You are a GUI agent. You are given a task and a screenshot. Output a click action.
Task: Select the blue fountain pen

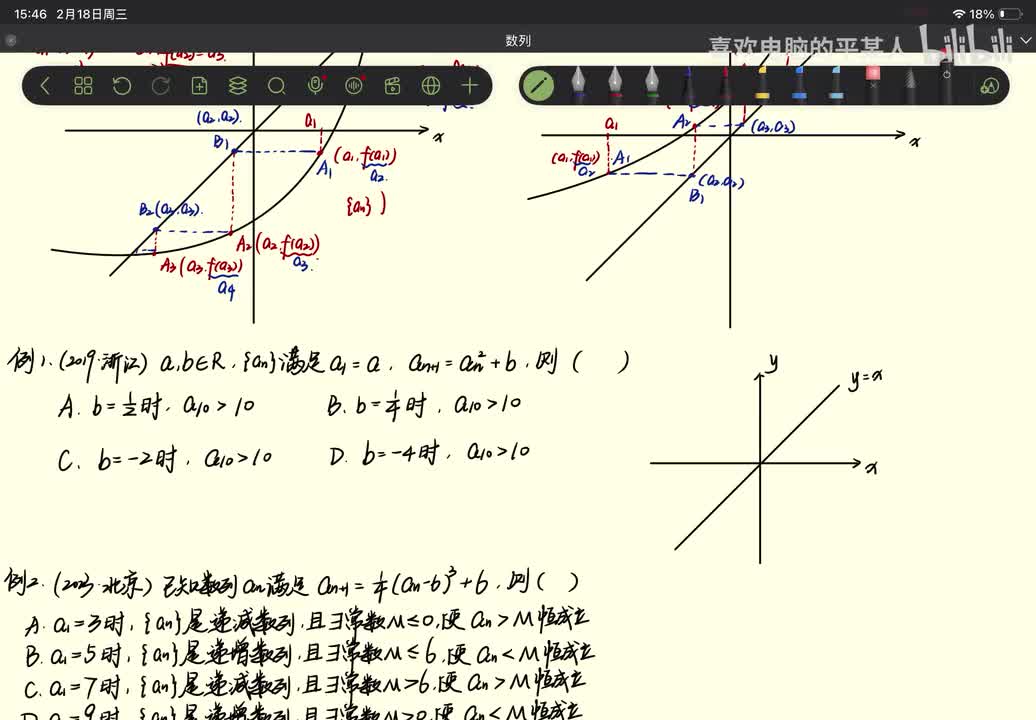(x=578, y=85)
